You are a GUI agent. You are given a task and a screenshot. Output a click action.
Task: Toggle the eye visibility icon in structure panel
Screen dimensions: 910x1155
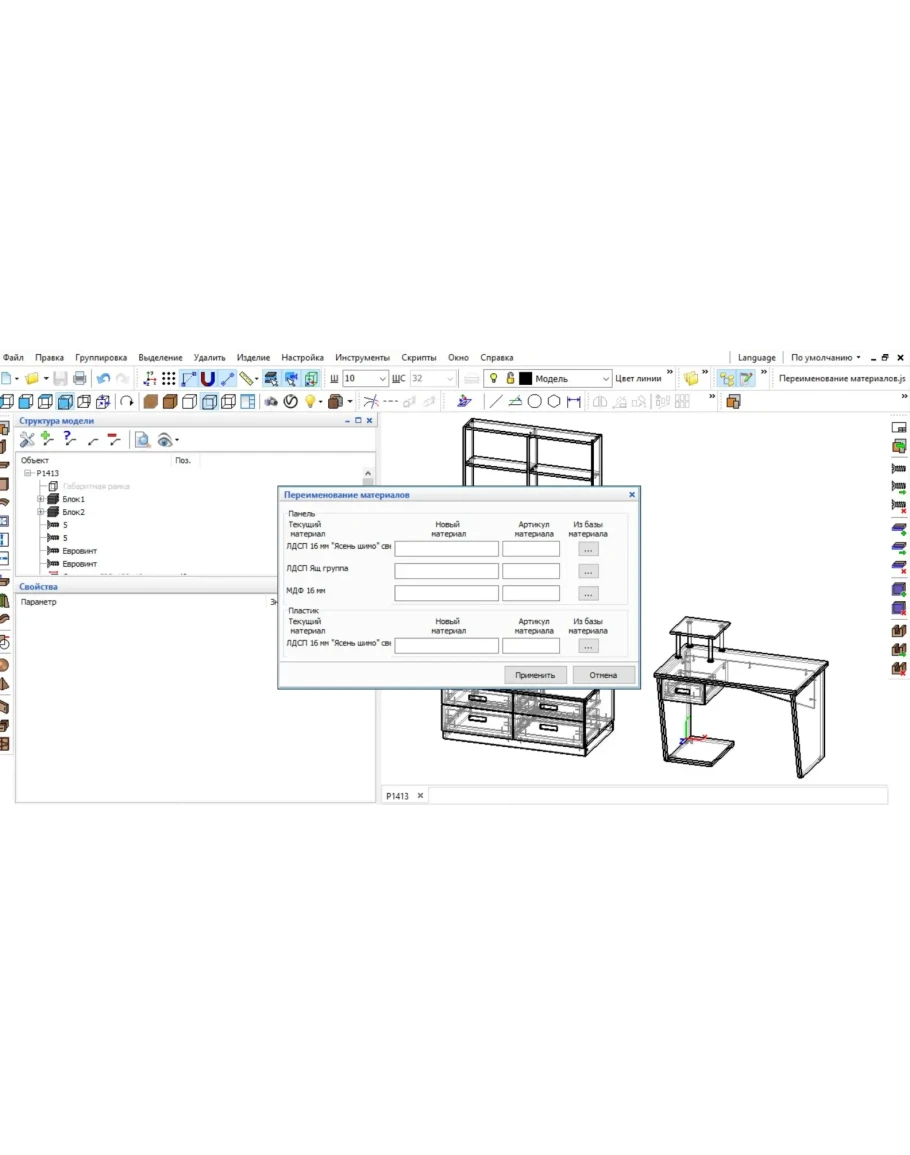[x=165, y=439]
